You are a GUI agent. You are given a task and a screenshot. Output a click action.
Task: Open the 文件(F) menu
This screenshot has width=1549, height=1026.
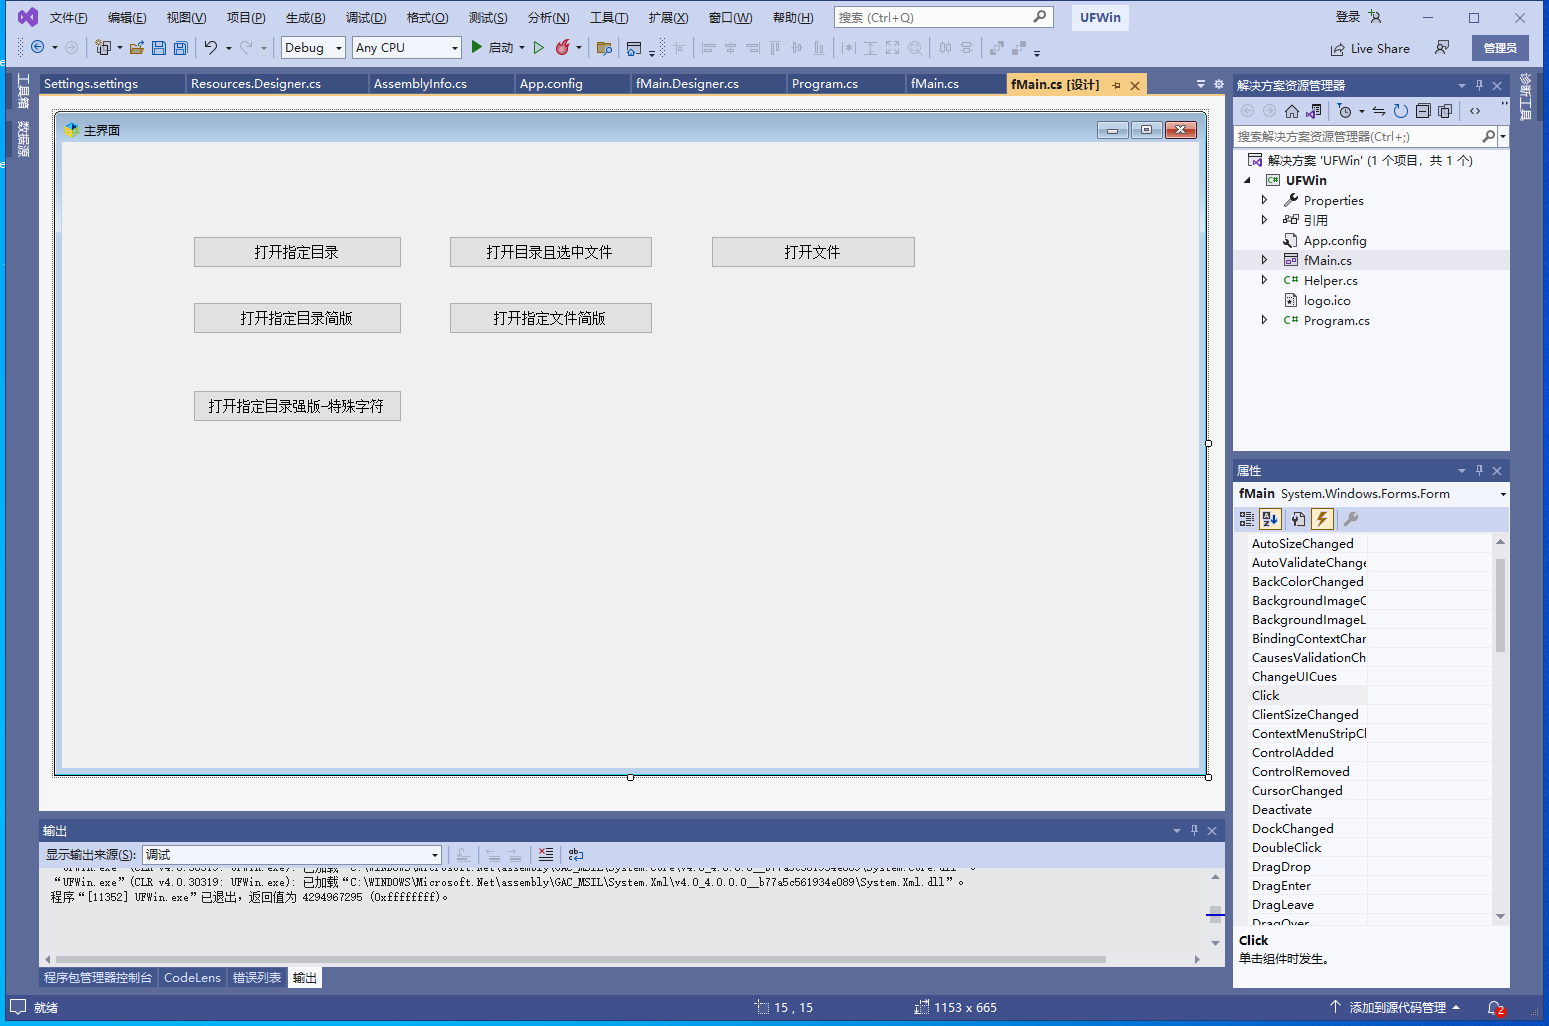(x=68, y=18)
